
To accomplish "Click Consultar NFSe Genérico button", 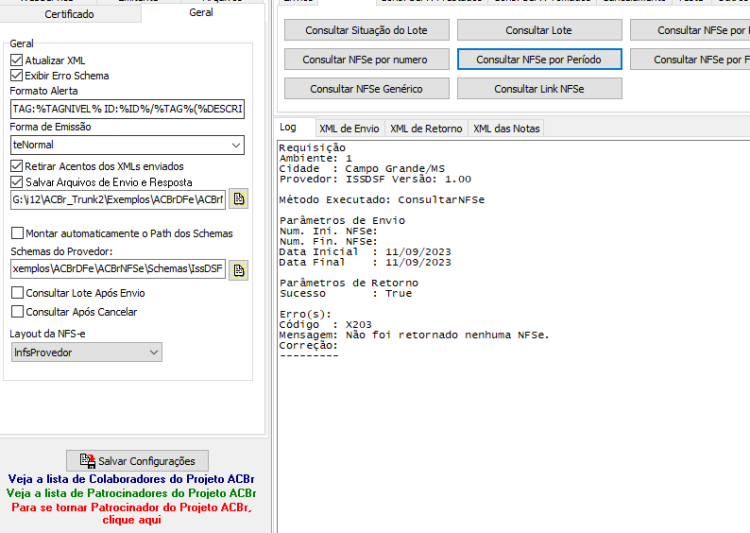I will [x=366, y=89].
